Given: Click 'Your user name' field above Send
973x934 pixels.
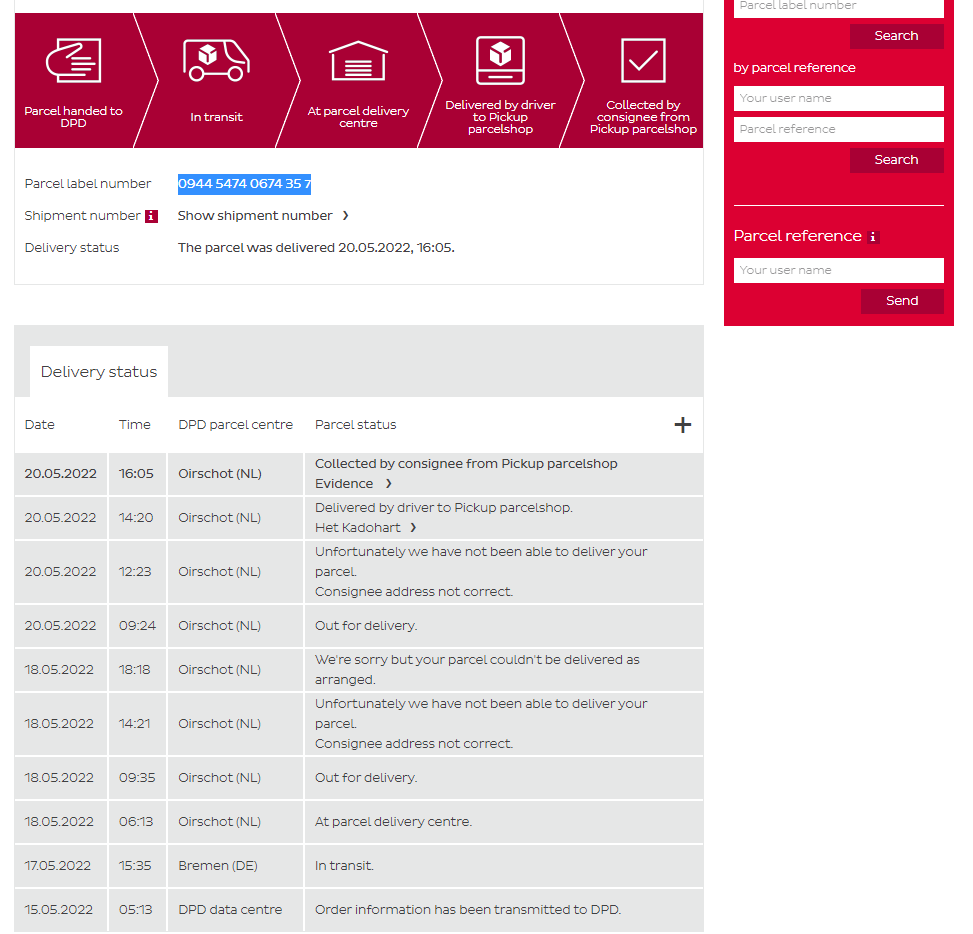Looking at the screenshot, I should (x=838, y=270).
